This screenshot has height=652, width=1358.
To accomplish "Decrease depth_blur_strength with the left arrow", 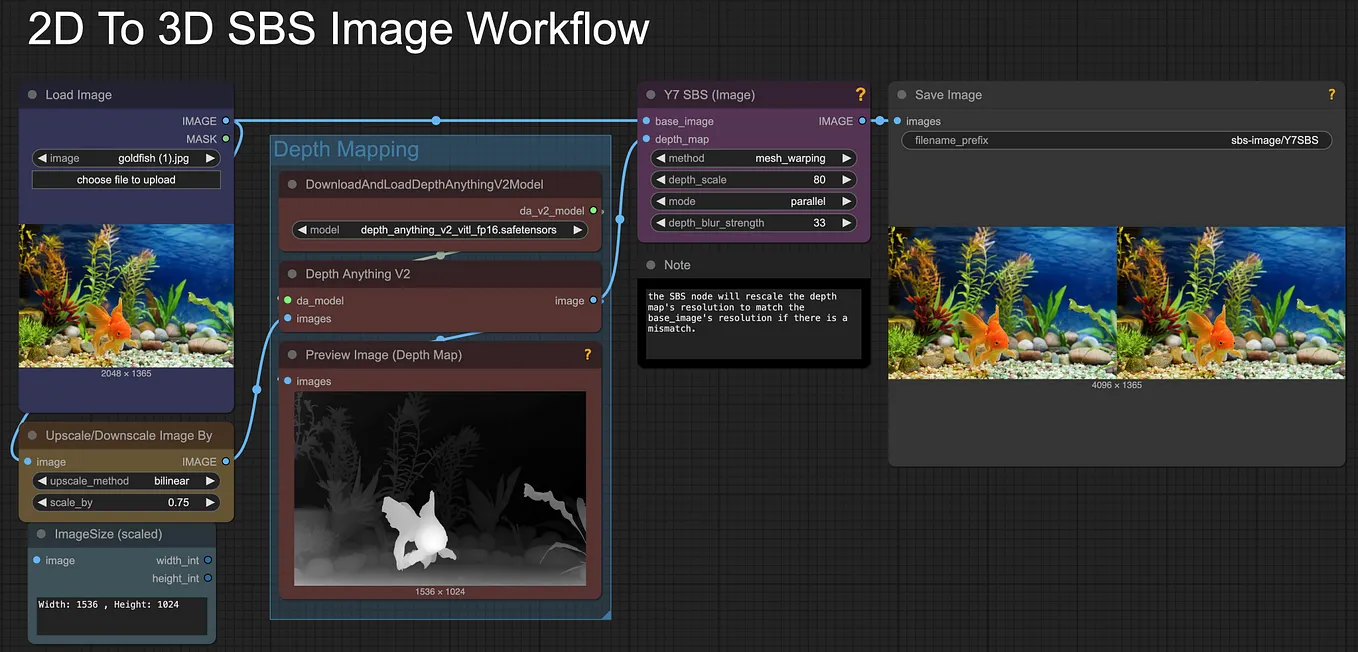I will click(x=661, y=223).
